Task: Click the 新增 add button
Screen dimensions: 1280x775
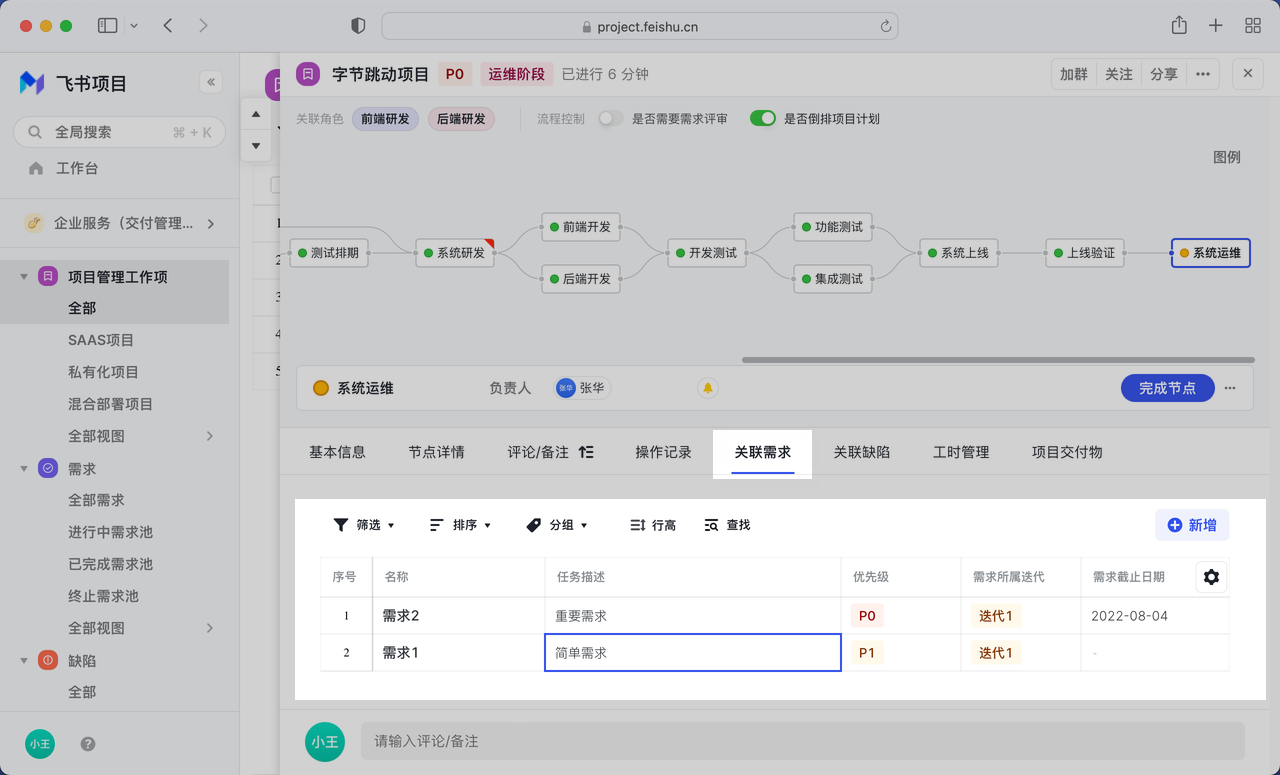Action: coord(1191,525)
